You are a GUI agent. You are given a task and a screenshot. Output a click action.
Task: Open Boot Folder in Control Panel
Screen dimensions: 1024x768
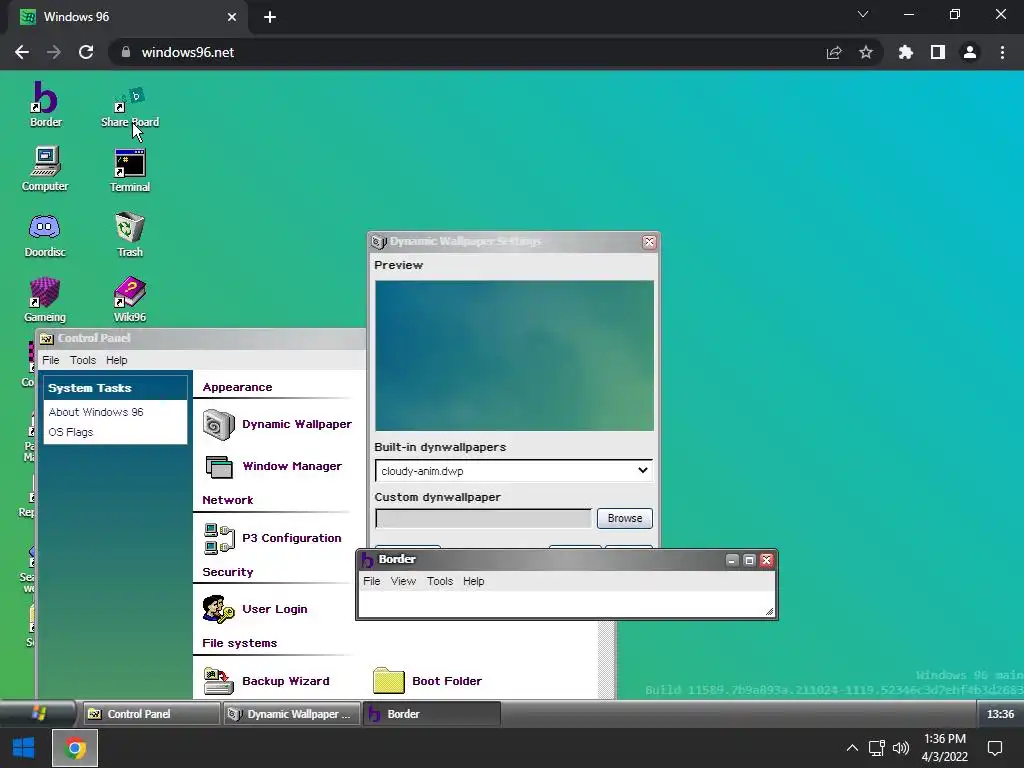pos(427,681)
